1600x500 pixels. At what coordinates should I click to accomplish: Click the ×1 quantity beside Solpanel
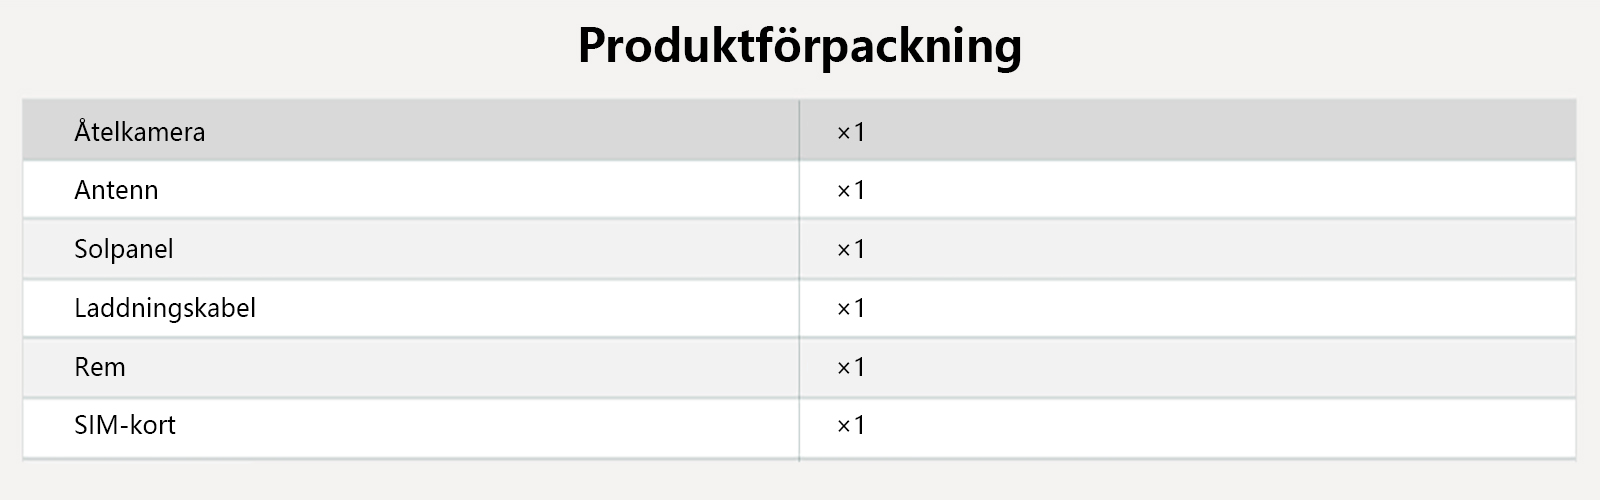tap(850, 249)
